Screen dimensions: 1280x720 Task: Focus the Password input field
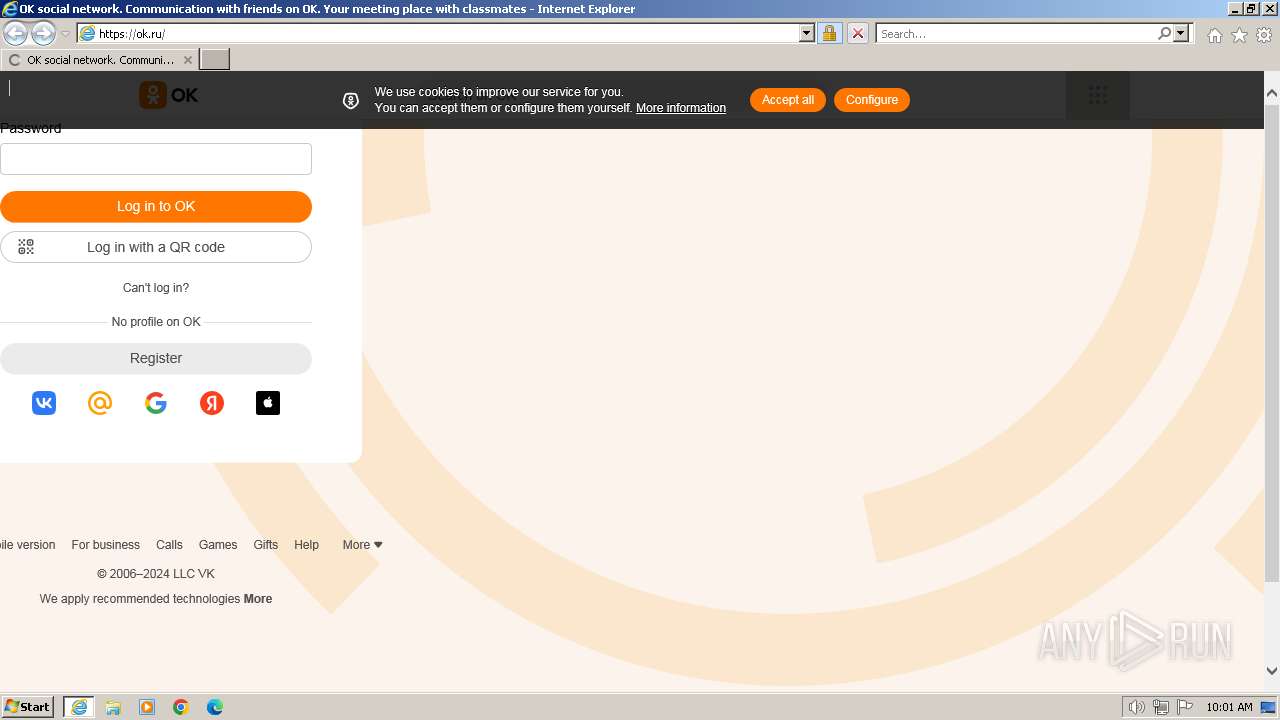pos(156,159)
